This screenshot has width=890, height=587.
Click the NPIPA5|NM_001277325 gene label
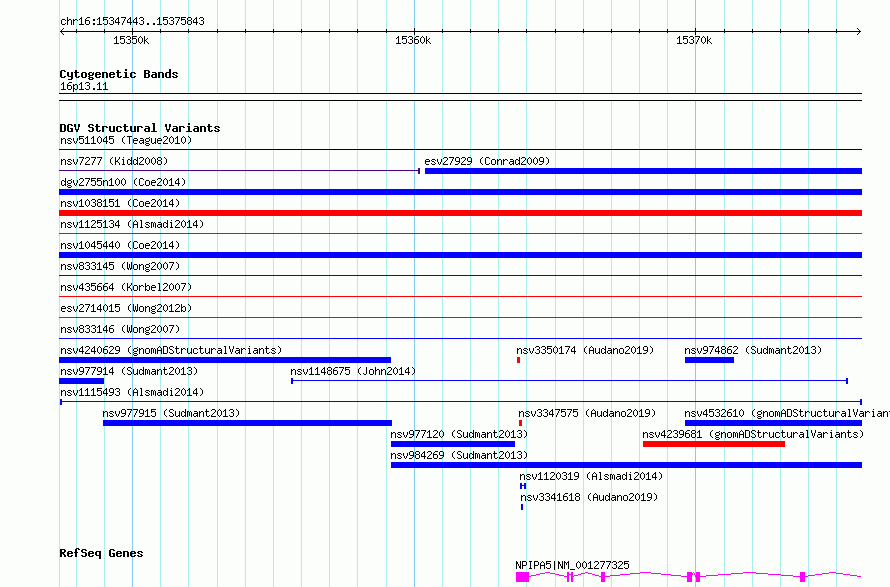tap(572, 565)
